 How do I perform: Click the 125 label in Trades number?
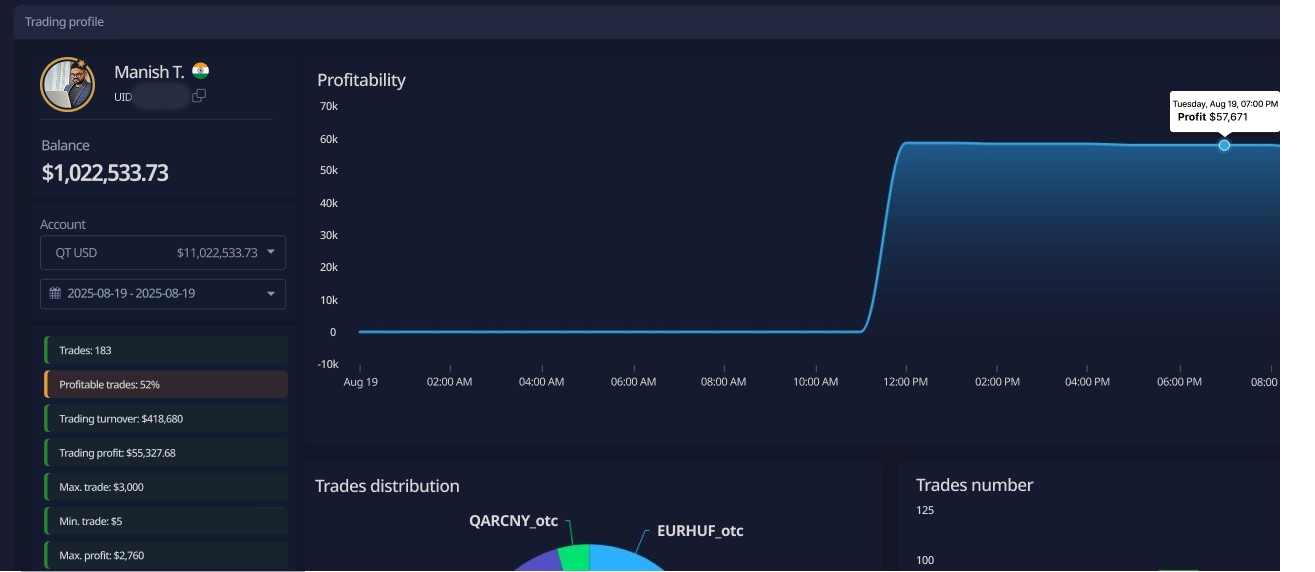tap(925, 511)
